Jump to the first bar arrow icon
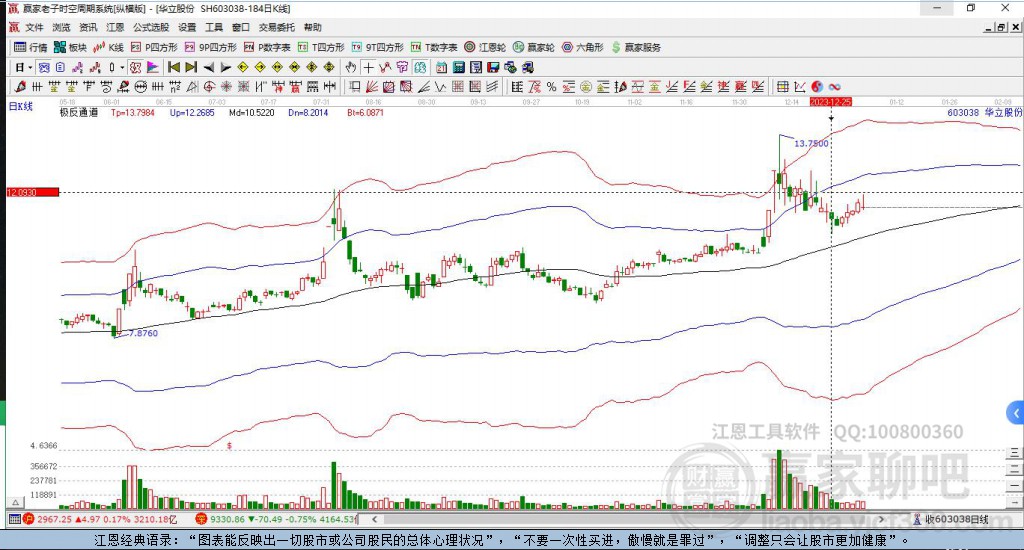 (174, 67)
